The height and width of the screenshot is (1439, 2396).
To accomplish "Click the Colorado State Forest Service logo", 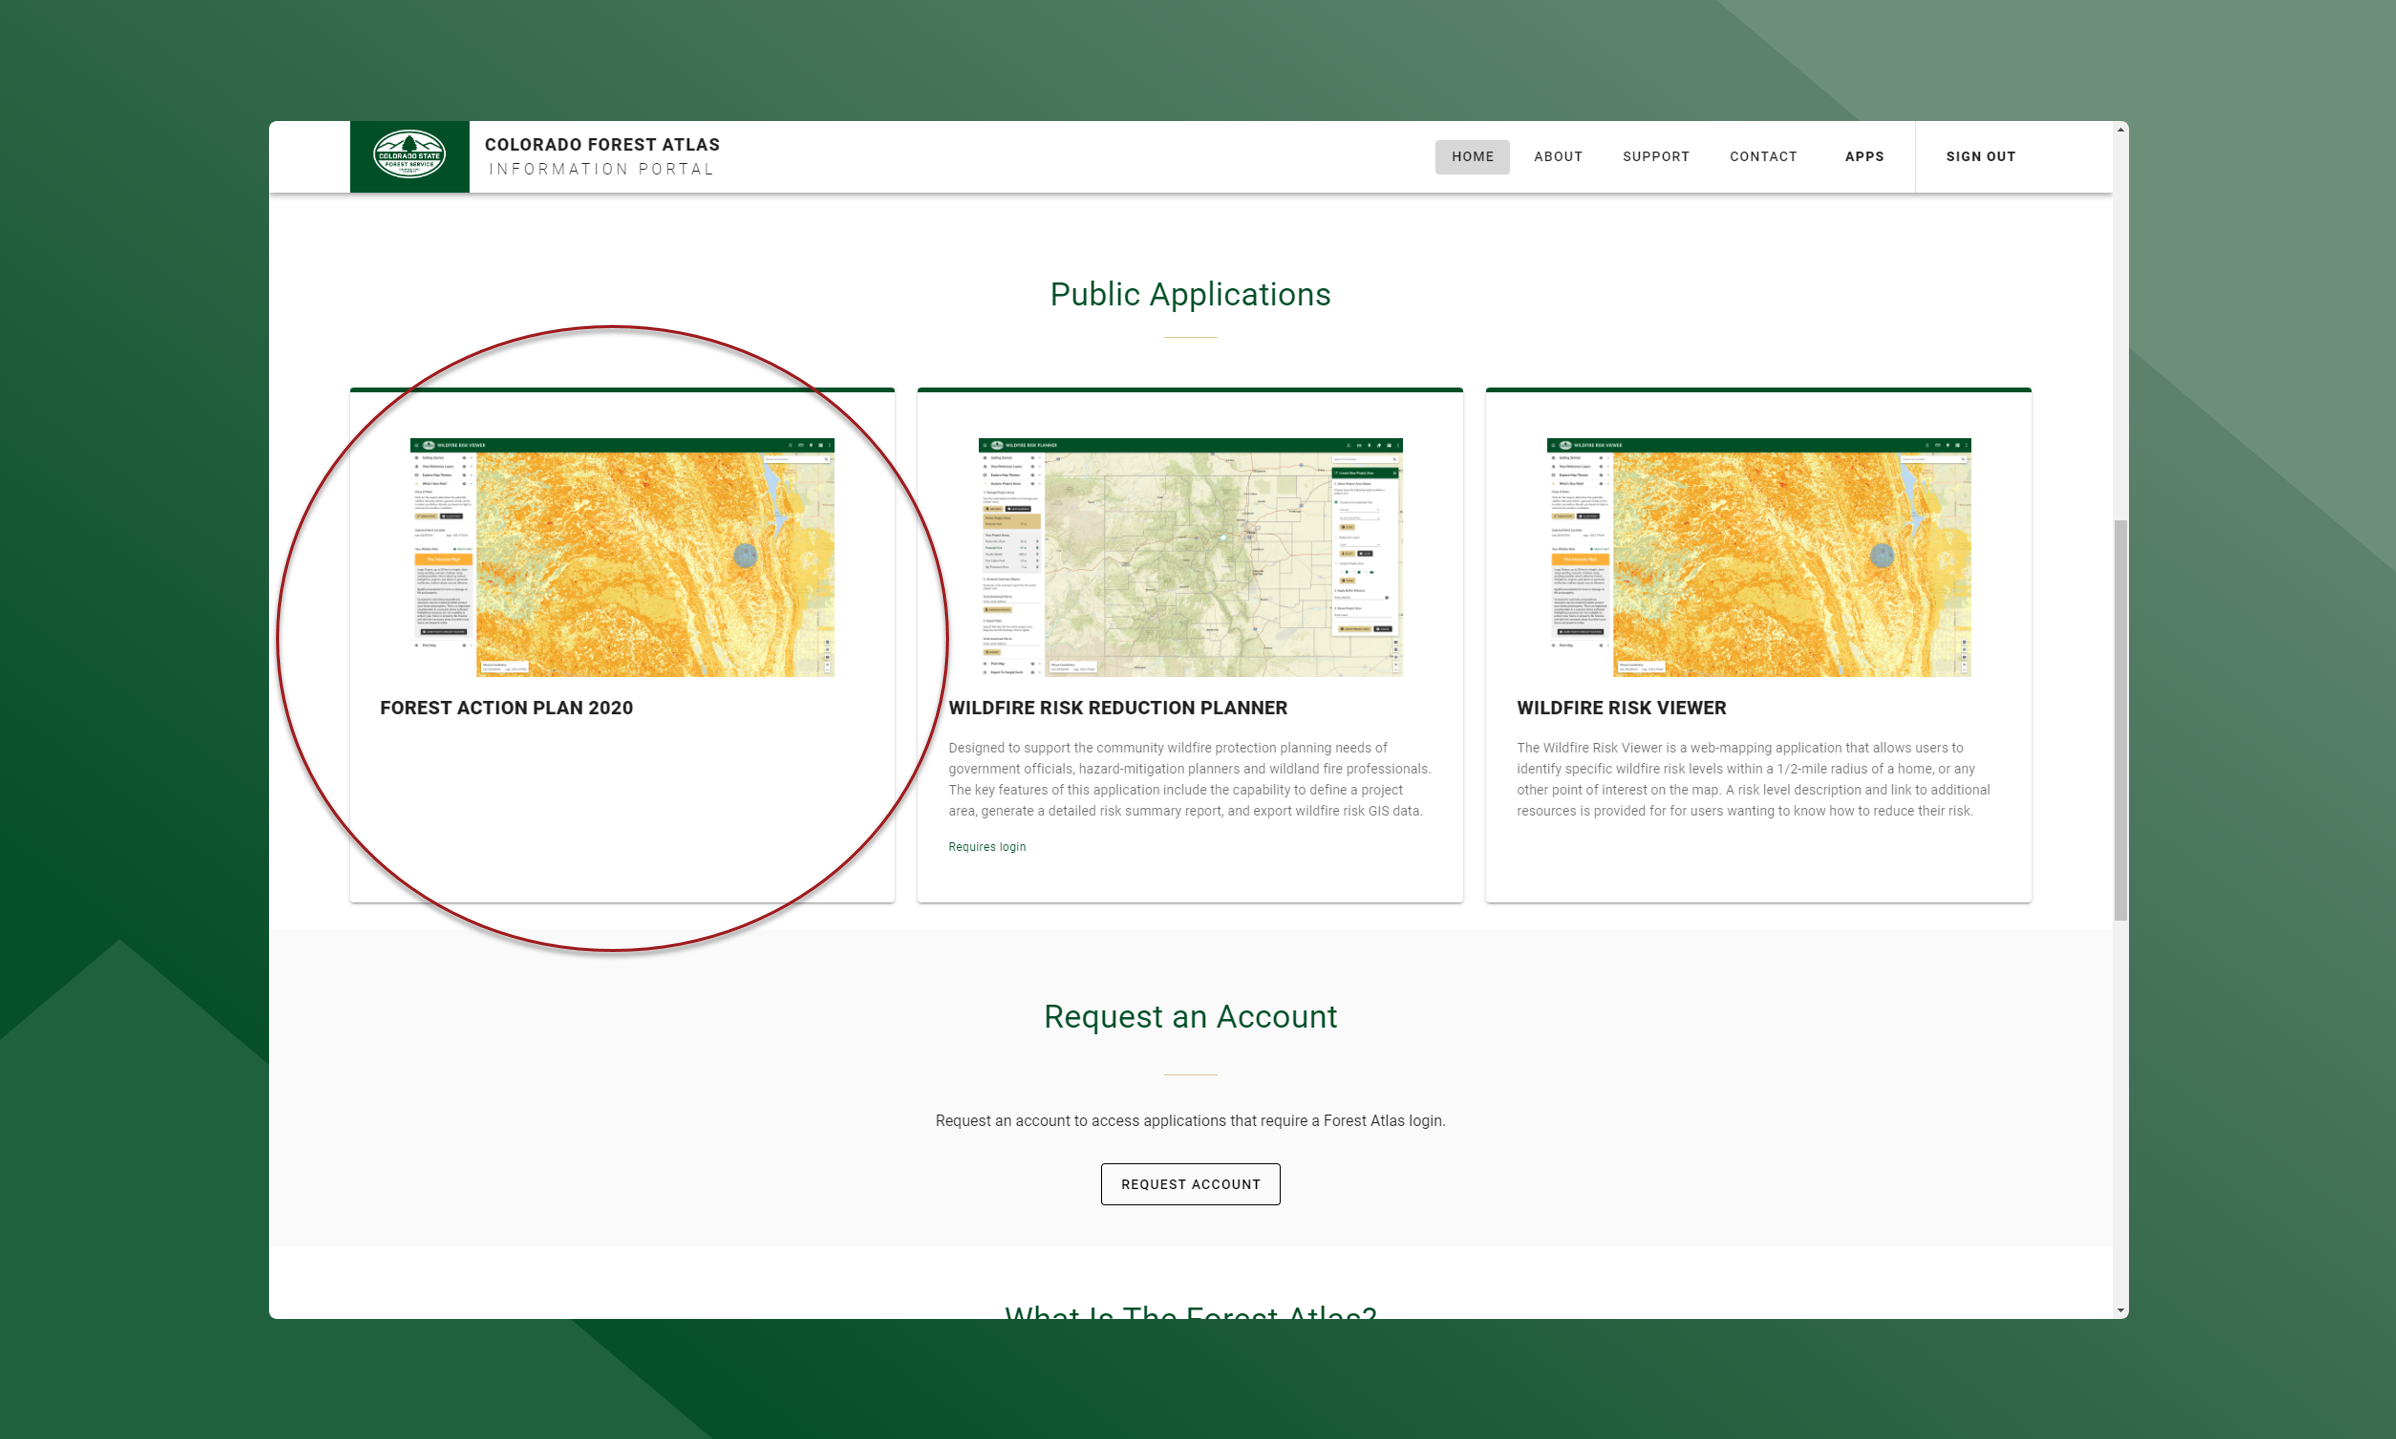I will click(x=409, y=156).
